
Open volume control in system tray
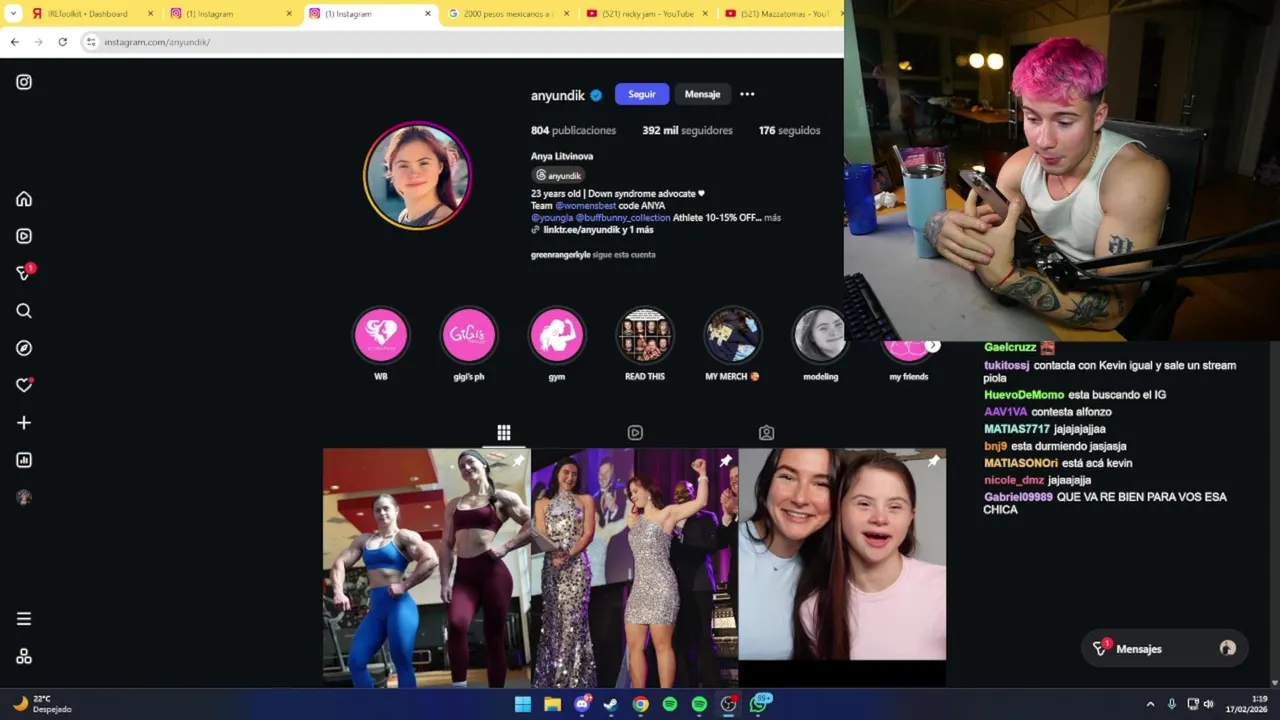[x=1208, y=704]
